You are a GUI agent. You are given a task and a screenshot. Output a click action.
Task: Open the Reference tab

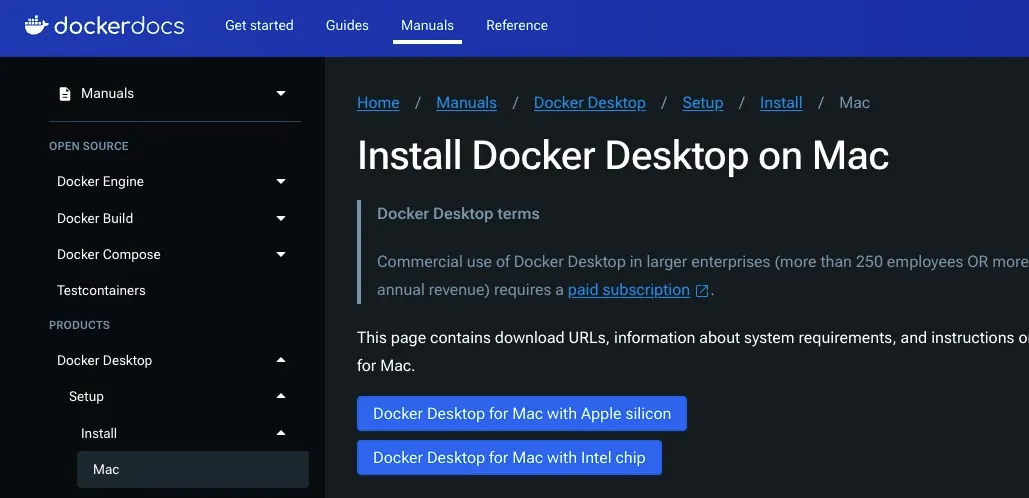pyautogui.click(x=517, y=25)
